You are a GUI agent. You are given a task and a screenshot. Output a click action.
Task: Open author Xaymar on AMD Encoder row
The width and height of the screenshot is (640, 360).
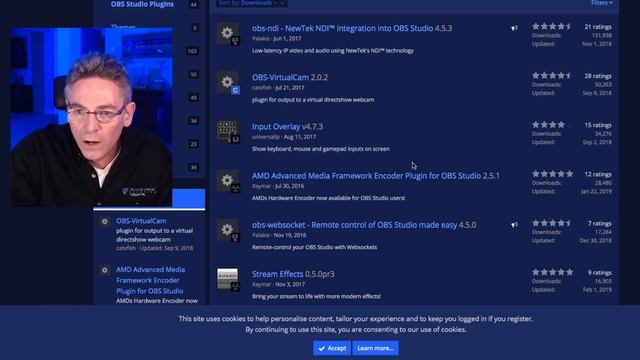coord(261,186)
